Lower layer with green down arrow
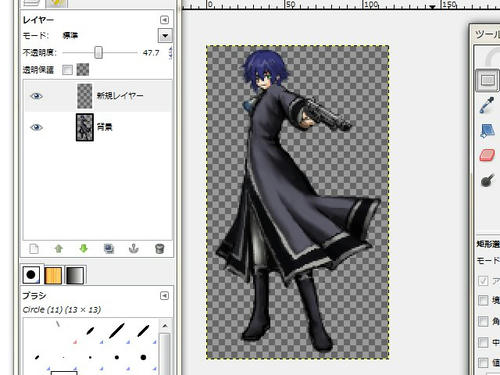Image resolution: width=500 pixels, height=375 pixels. (x=83, y=249)
